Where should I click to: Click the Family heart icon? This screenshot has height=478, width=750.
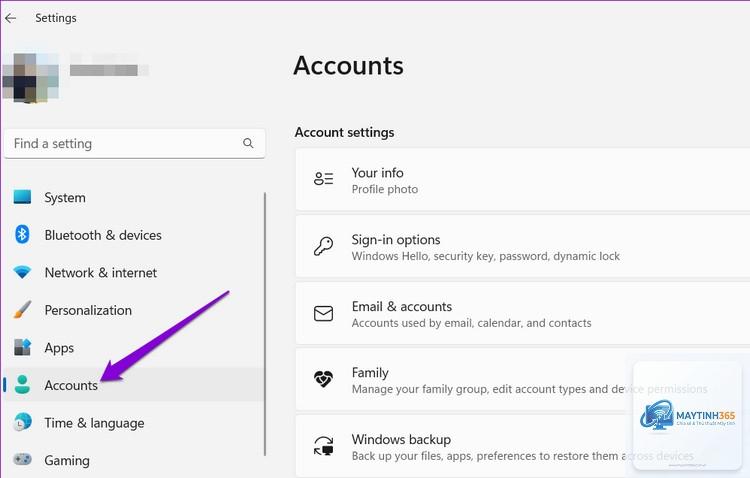point(323,379)
